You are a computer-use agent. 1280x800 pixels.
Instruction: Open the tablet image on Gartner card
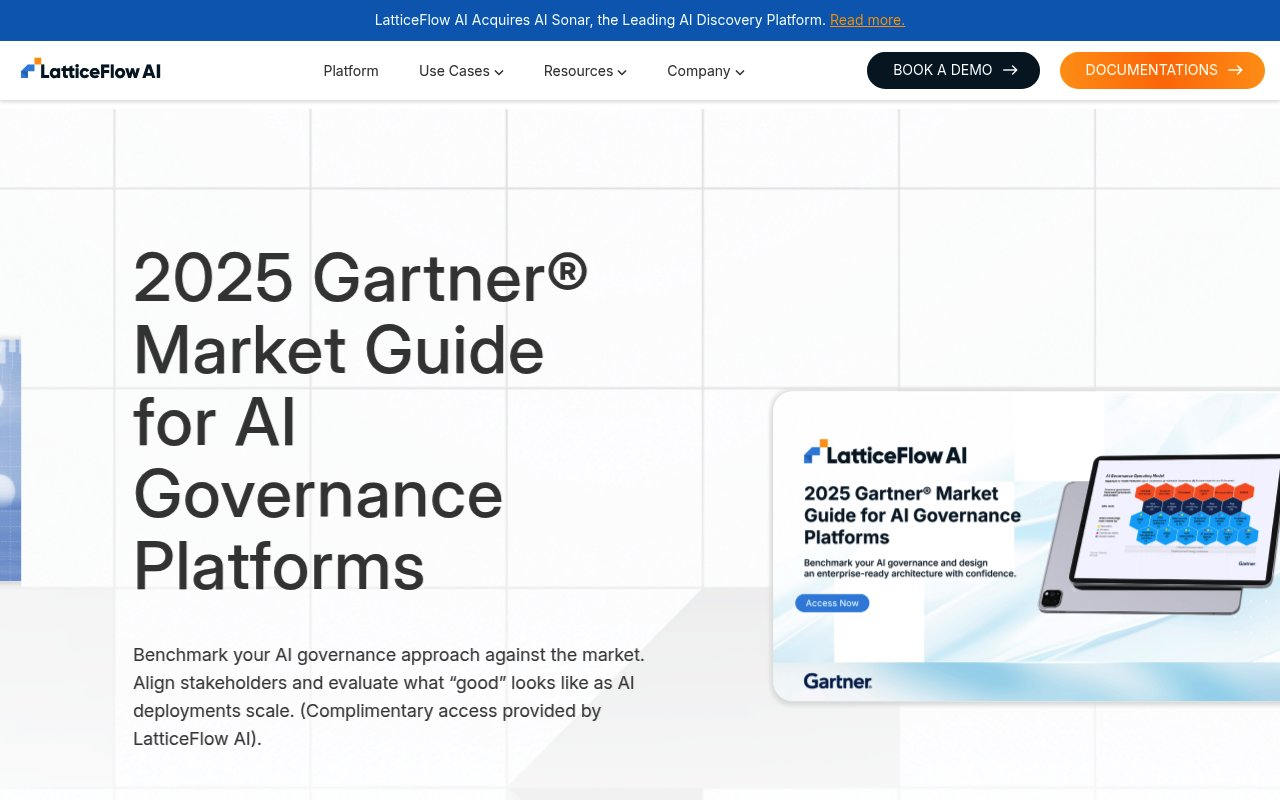click(1160, 532)
